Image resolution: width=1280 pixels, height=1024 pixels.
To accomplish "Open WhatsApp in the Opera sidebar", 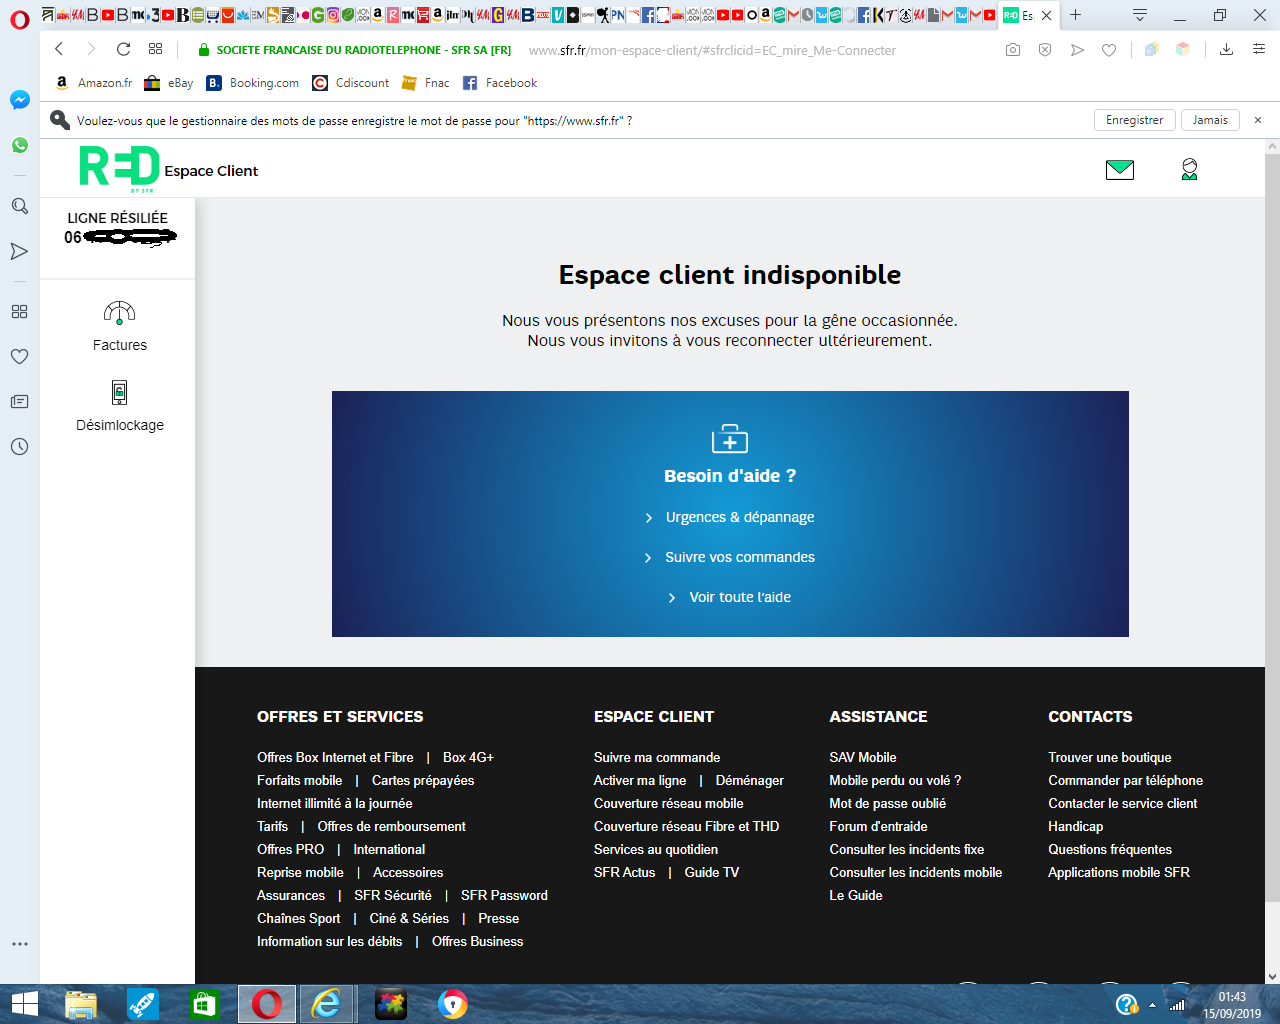I will click(x=19, y=145).
